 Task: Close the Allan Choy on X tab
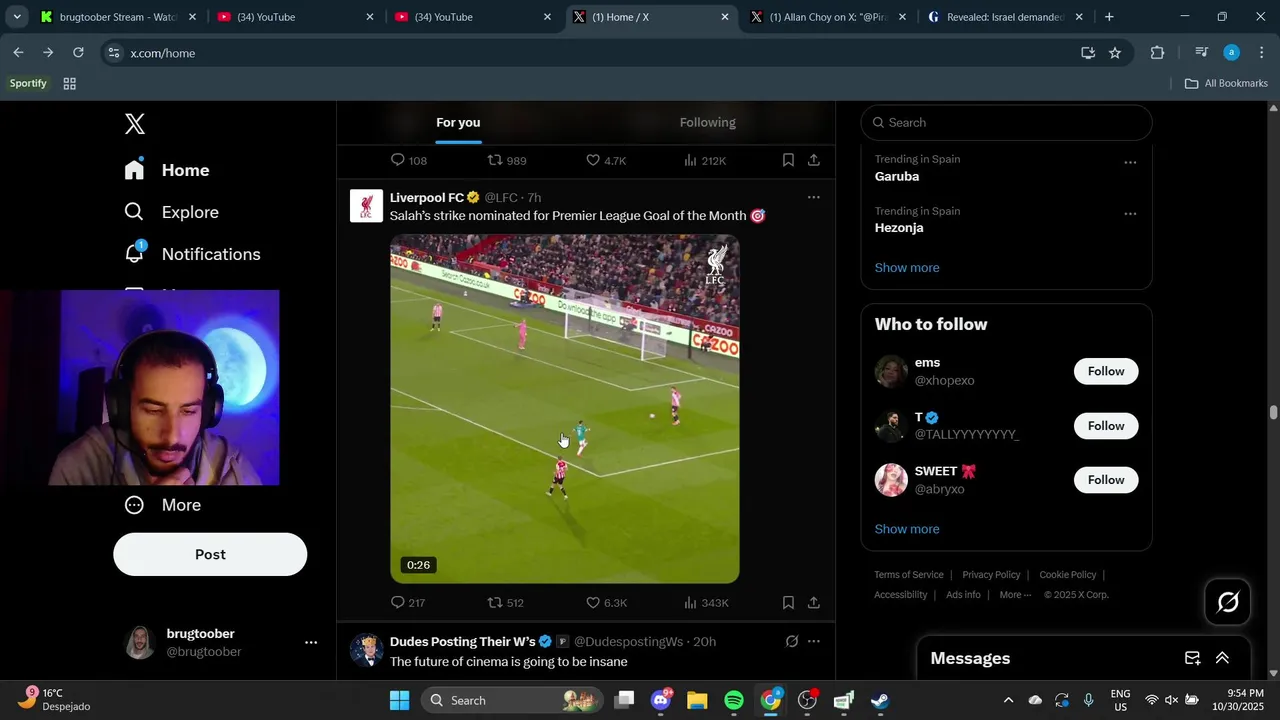tap(902, 17)
